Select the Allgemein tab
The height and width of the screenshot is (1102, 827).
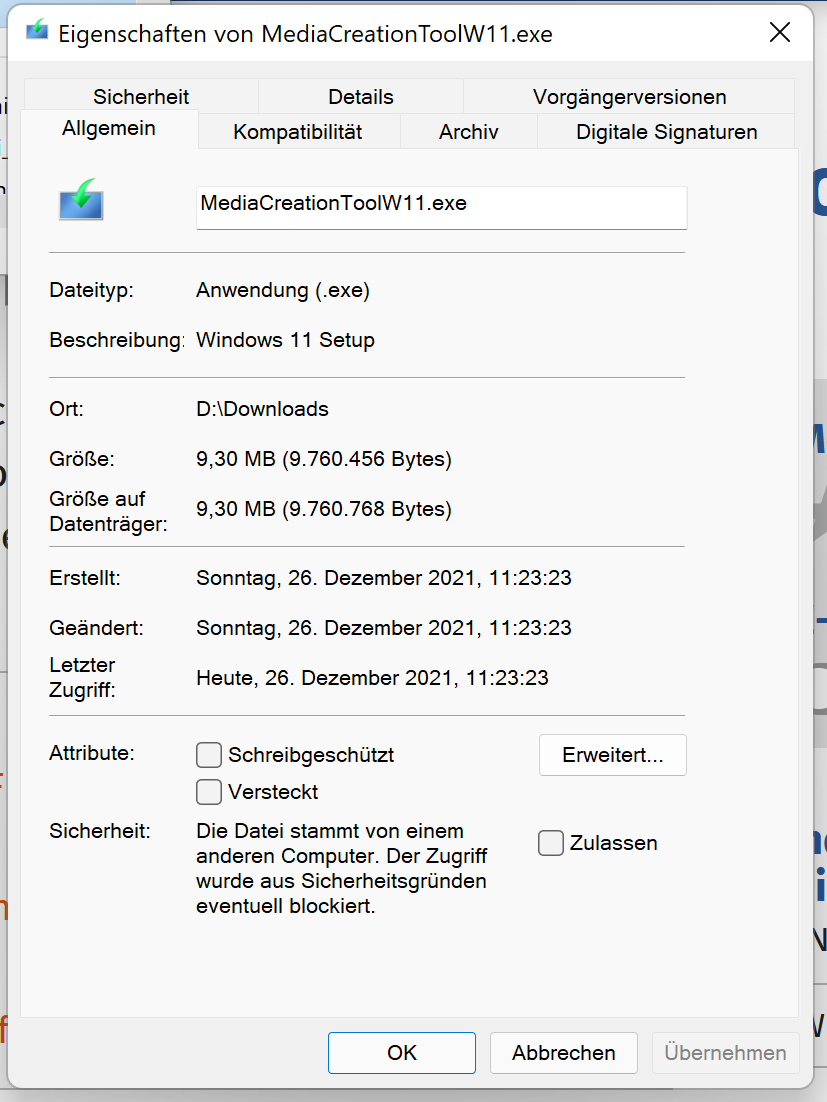pos(109,129)
